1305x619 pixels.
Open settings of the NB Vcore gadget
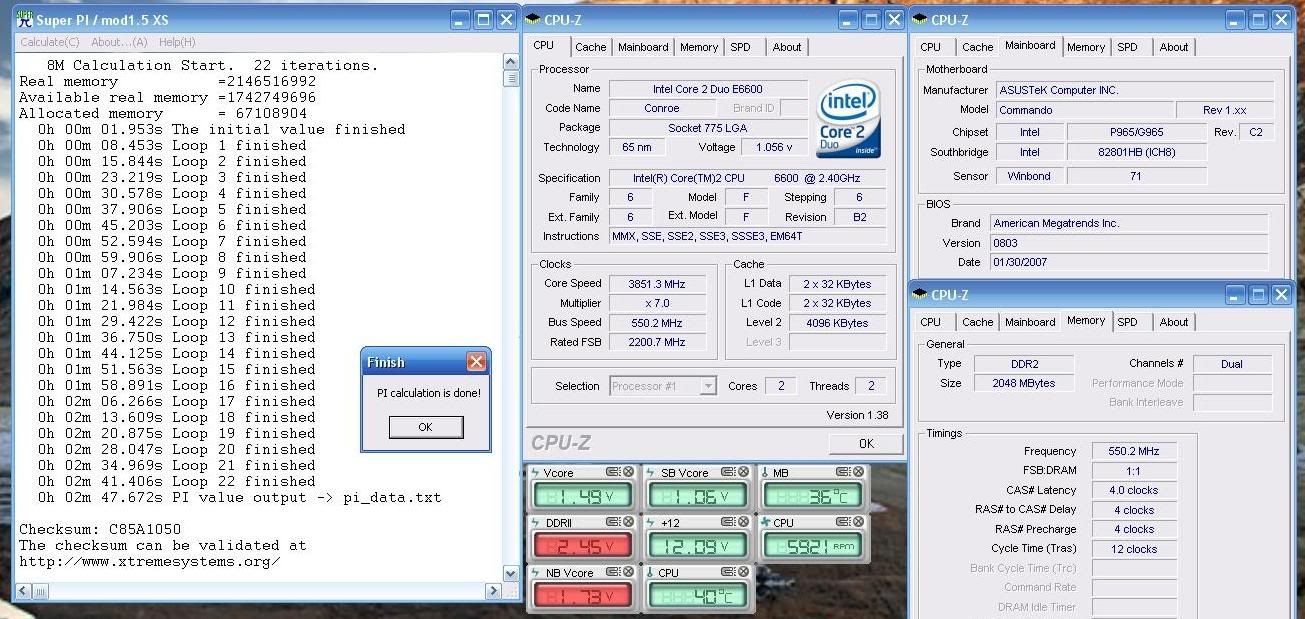coord(612,572)
